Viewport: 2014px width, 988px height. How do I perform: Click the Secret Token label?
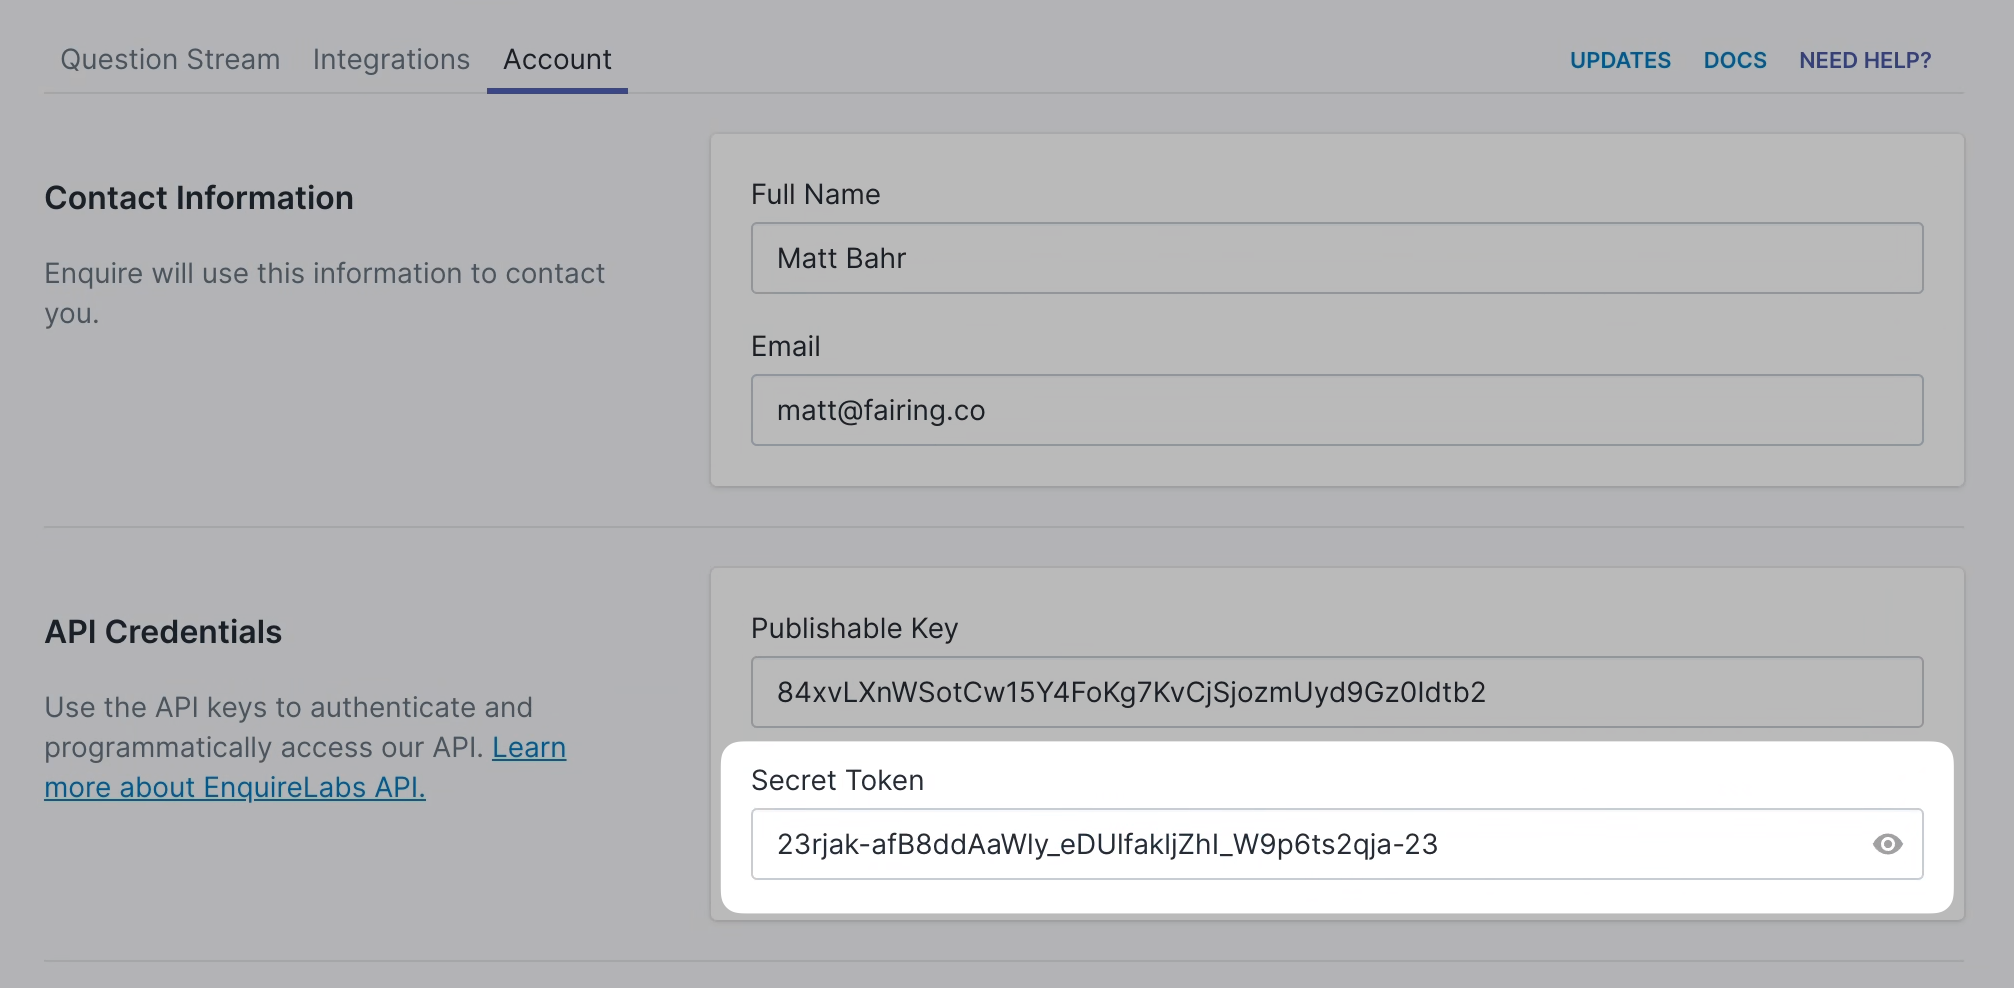(x=837, y=780)
